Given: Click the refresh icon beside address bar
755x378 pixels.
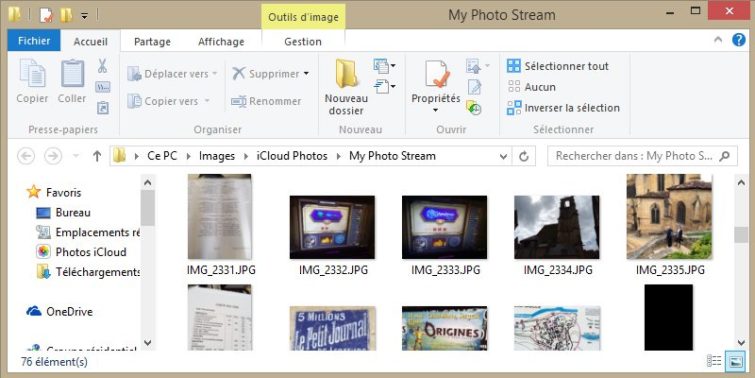Looking at the screenshot, I should pos(524,156).
